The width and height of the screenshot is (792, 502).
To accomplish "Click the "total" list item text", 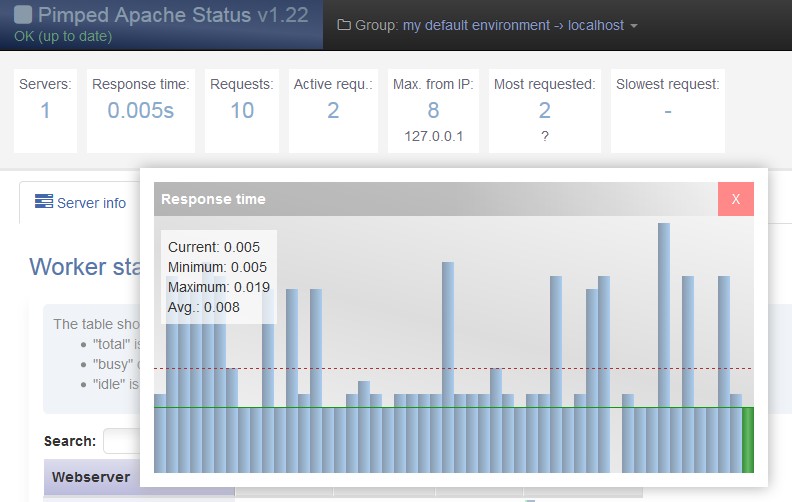I will (116, 344).
